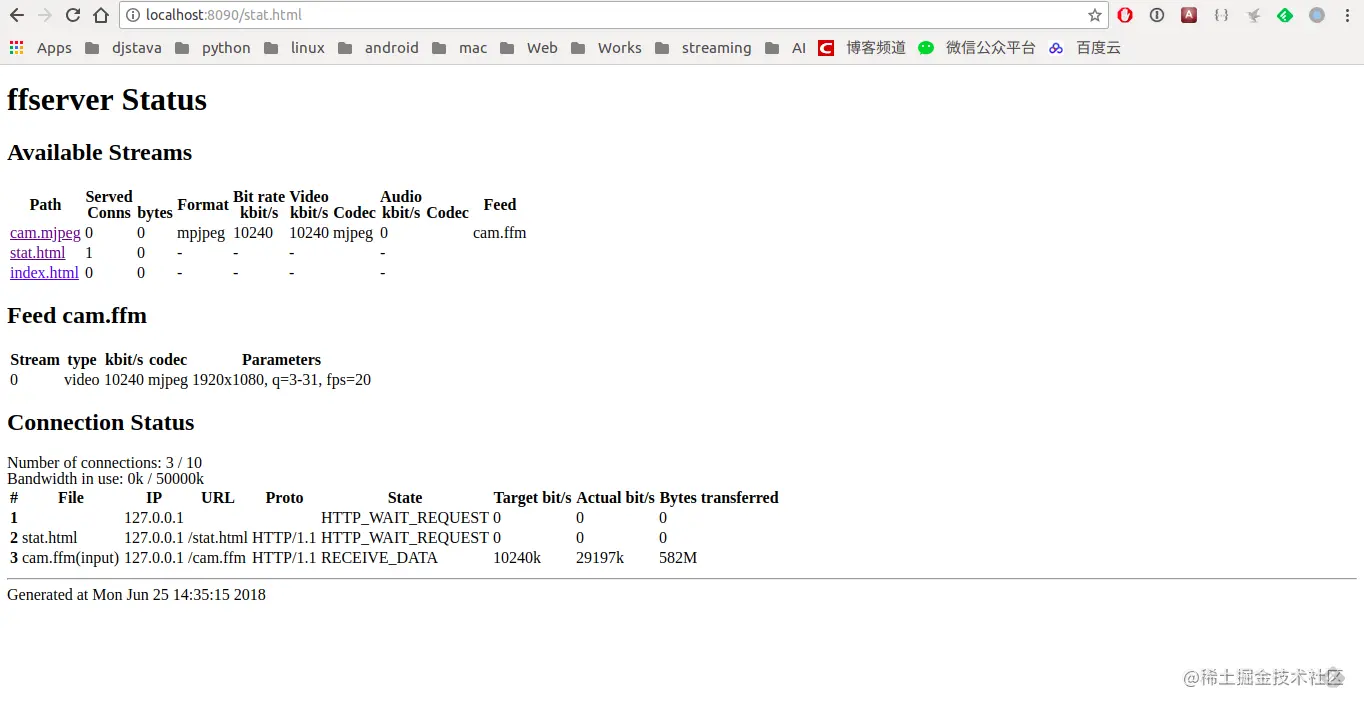
Task: Click inside the address bar
Action: coord(400,15)
